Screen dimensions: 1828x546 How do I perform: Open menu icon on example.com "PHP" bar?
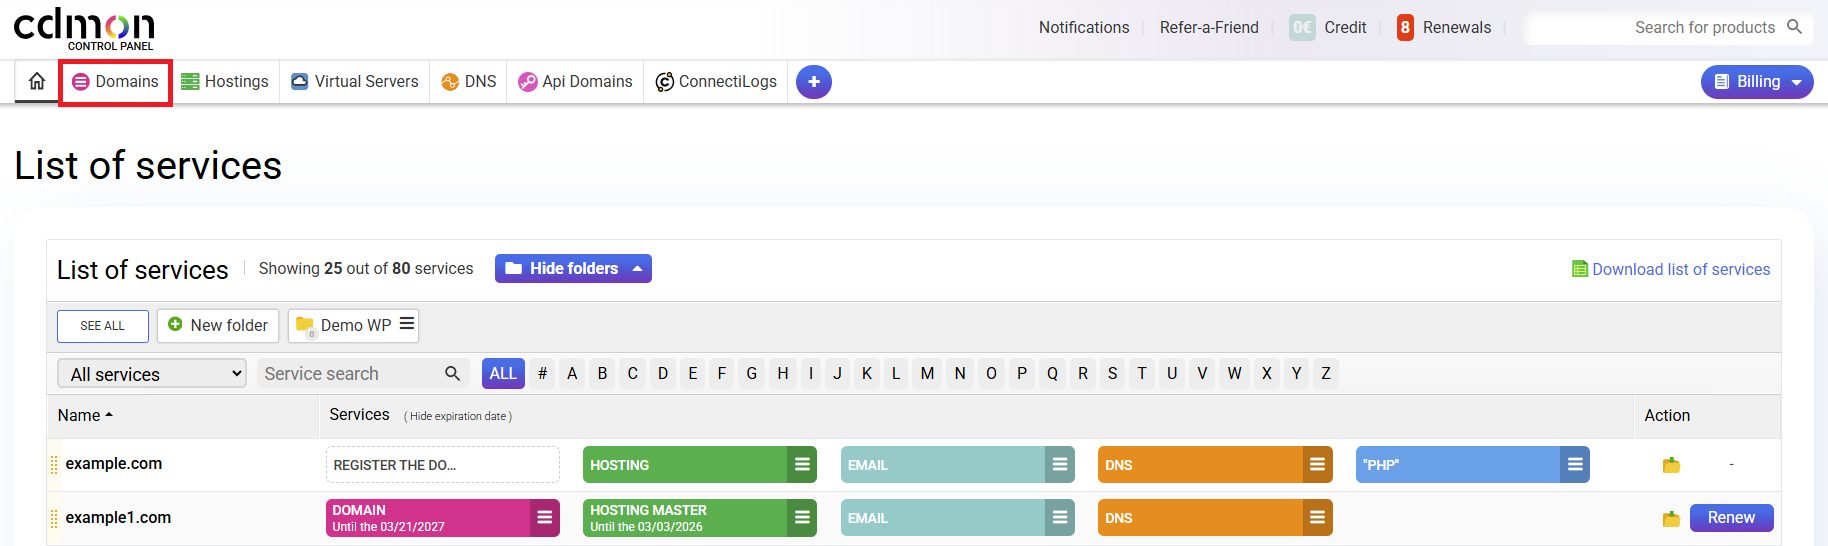(1575, 465)
